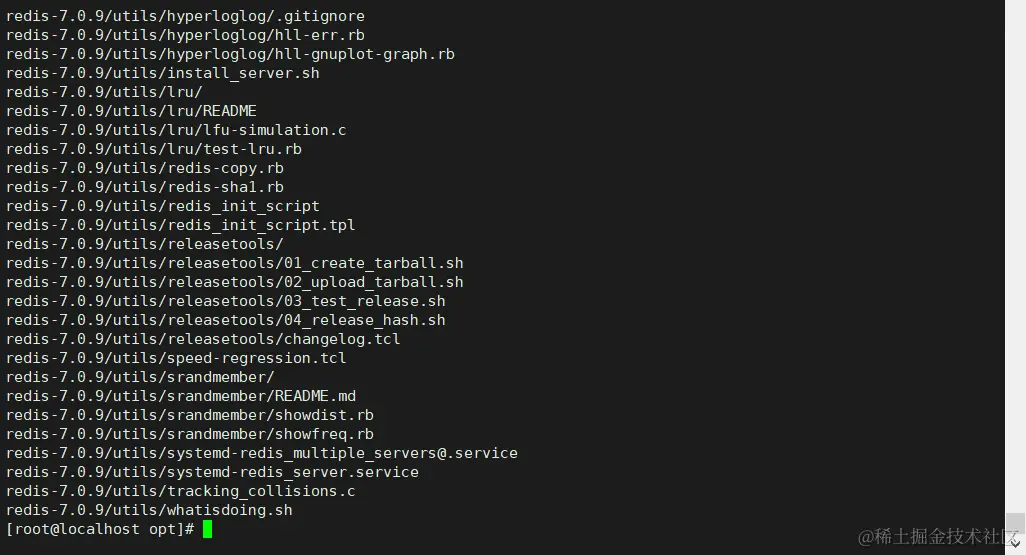1026x555 pixels.
Task: Click the [root@localhost opt]# prompt
Action: [x=100, y=529]
